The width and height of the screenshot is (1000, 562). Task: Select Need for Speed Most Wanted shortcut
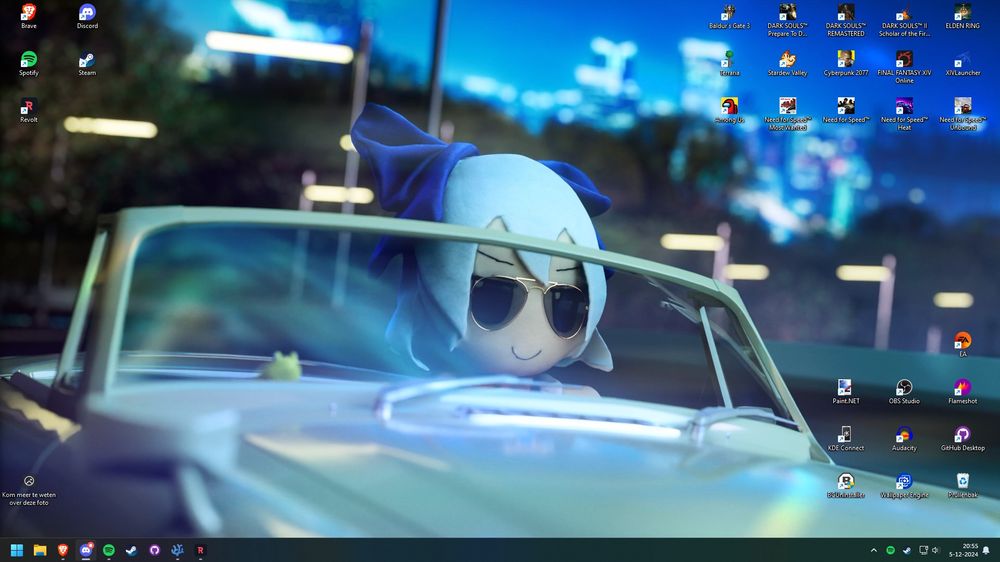click(x=788, y=114)
